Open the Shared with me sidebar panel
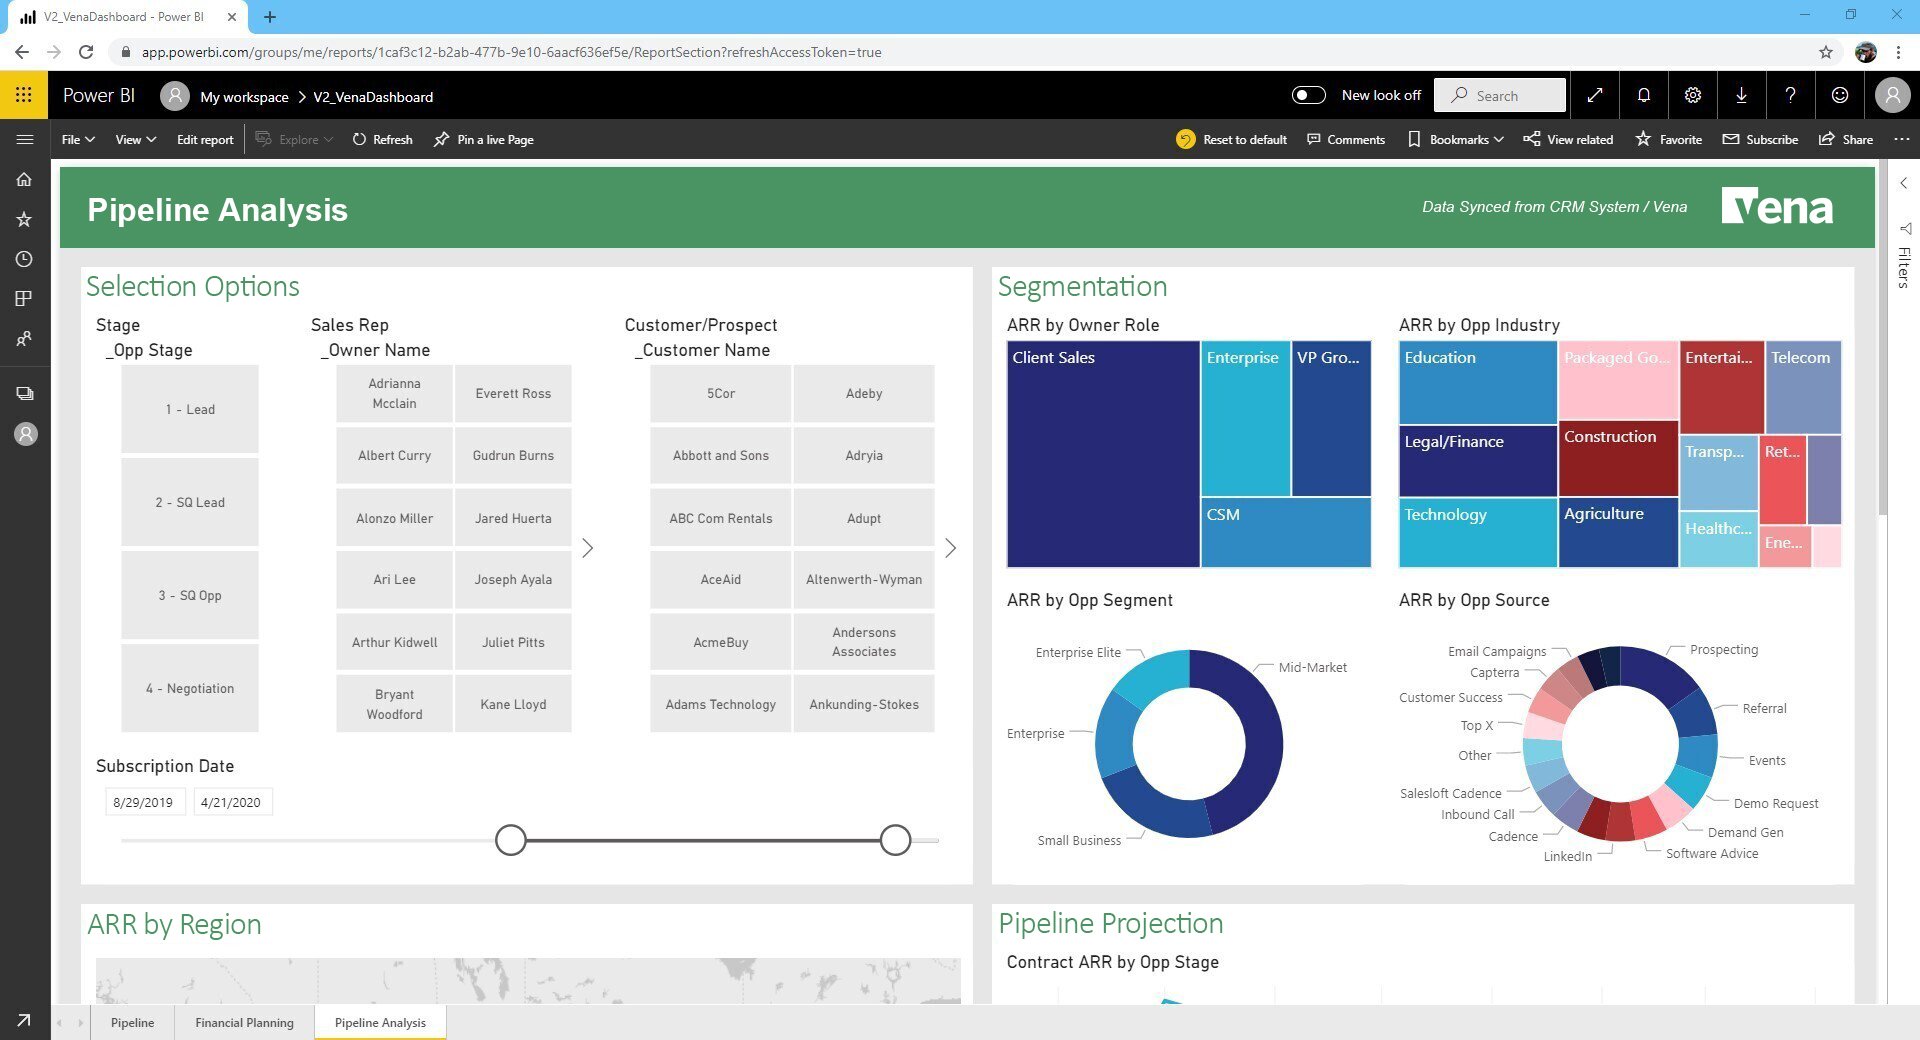Image resolution: width=1920 pixels, height=1040 pixels. (x=24, y=338)
